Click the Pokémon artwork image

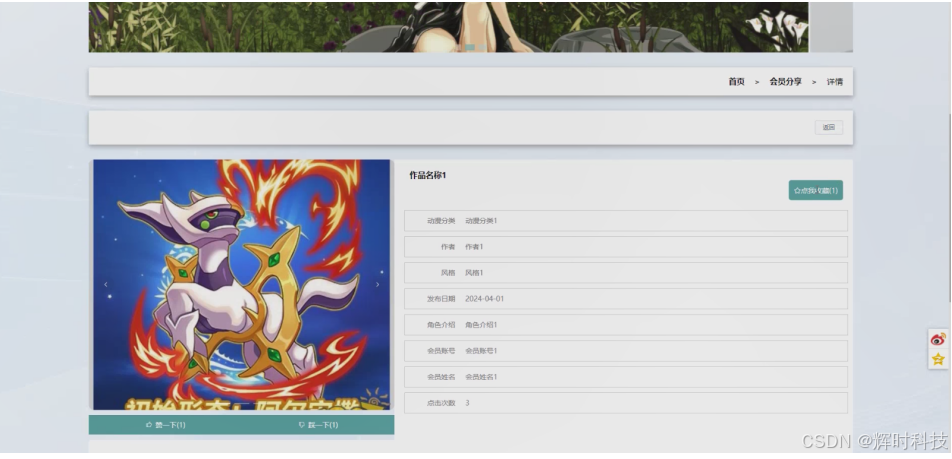coord(242,285)
